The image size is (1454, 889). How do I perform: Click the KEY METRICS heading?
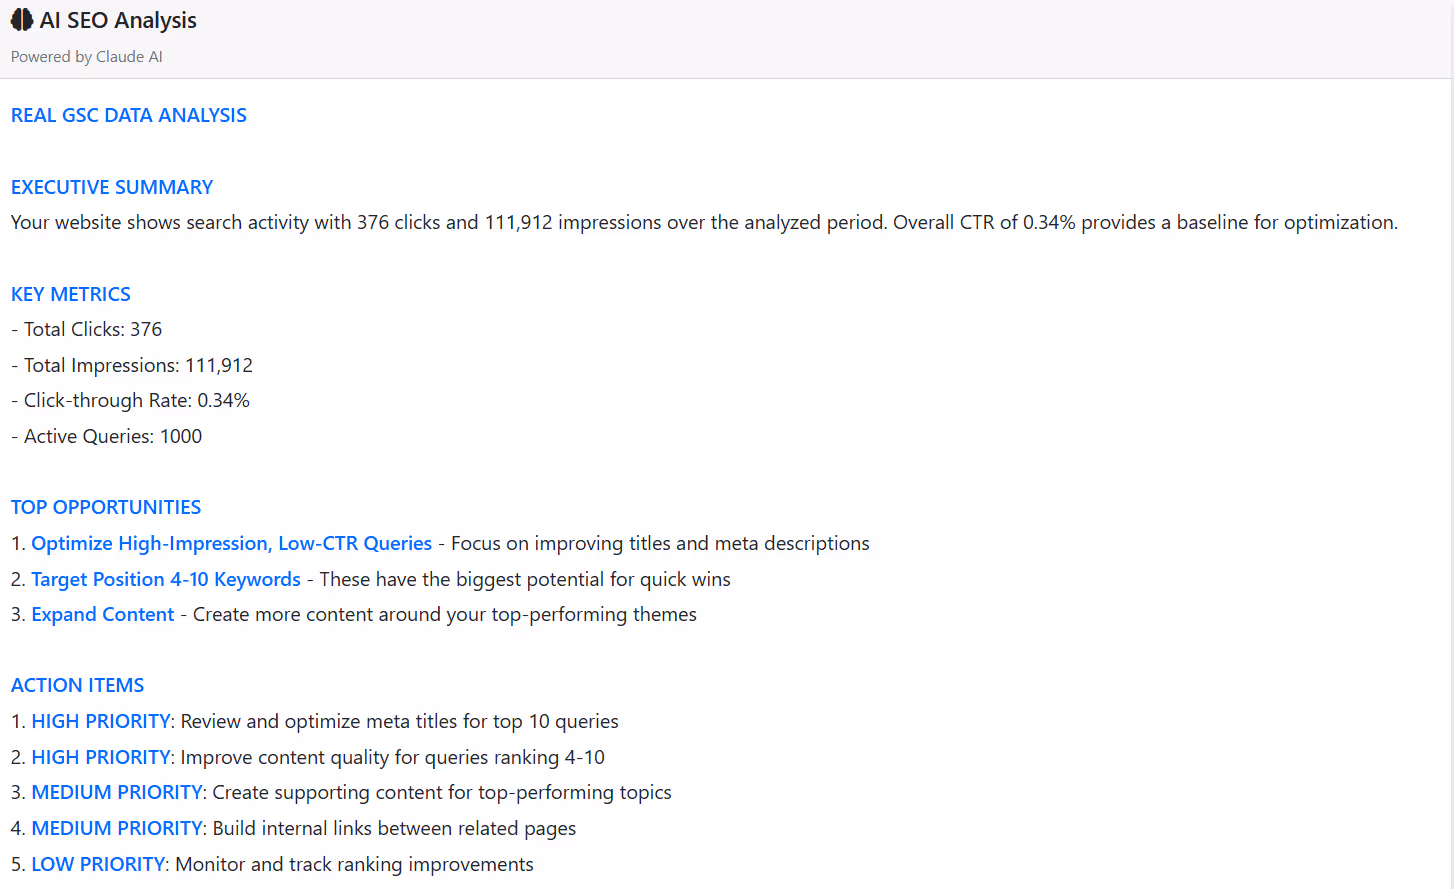(x=70, y=294)
